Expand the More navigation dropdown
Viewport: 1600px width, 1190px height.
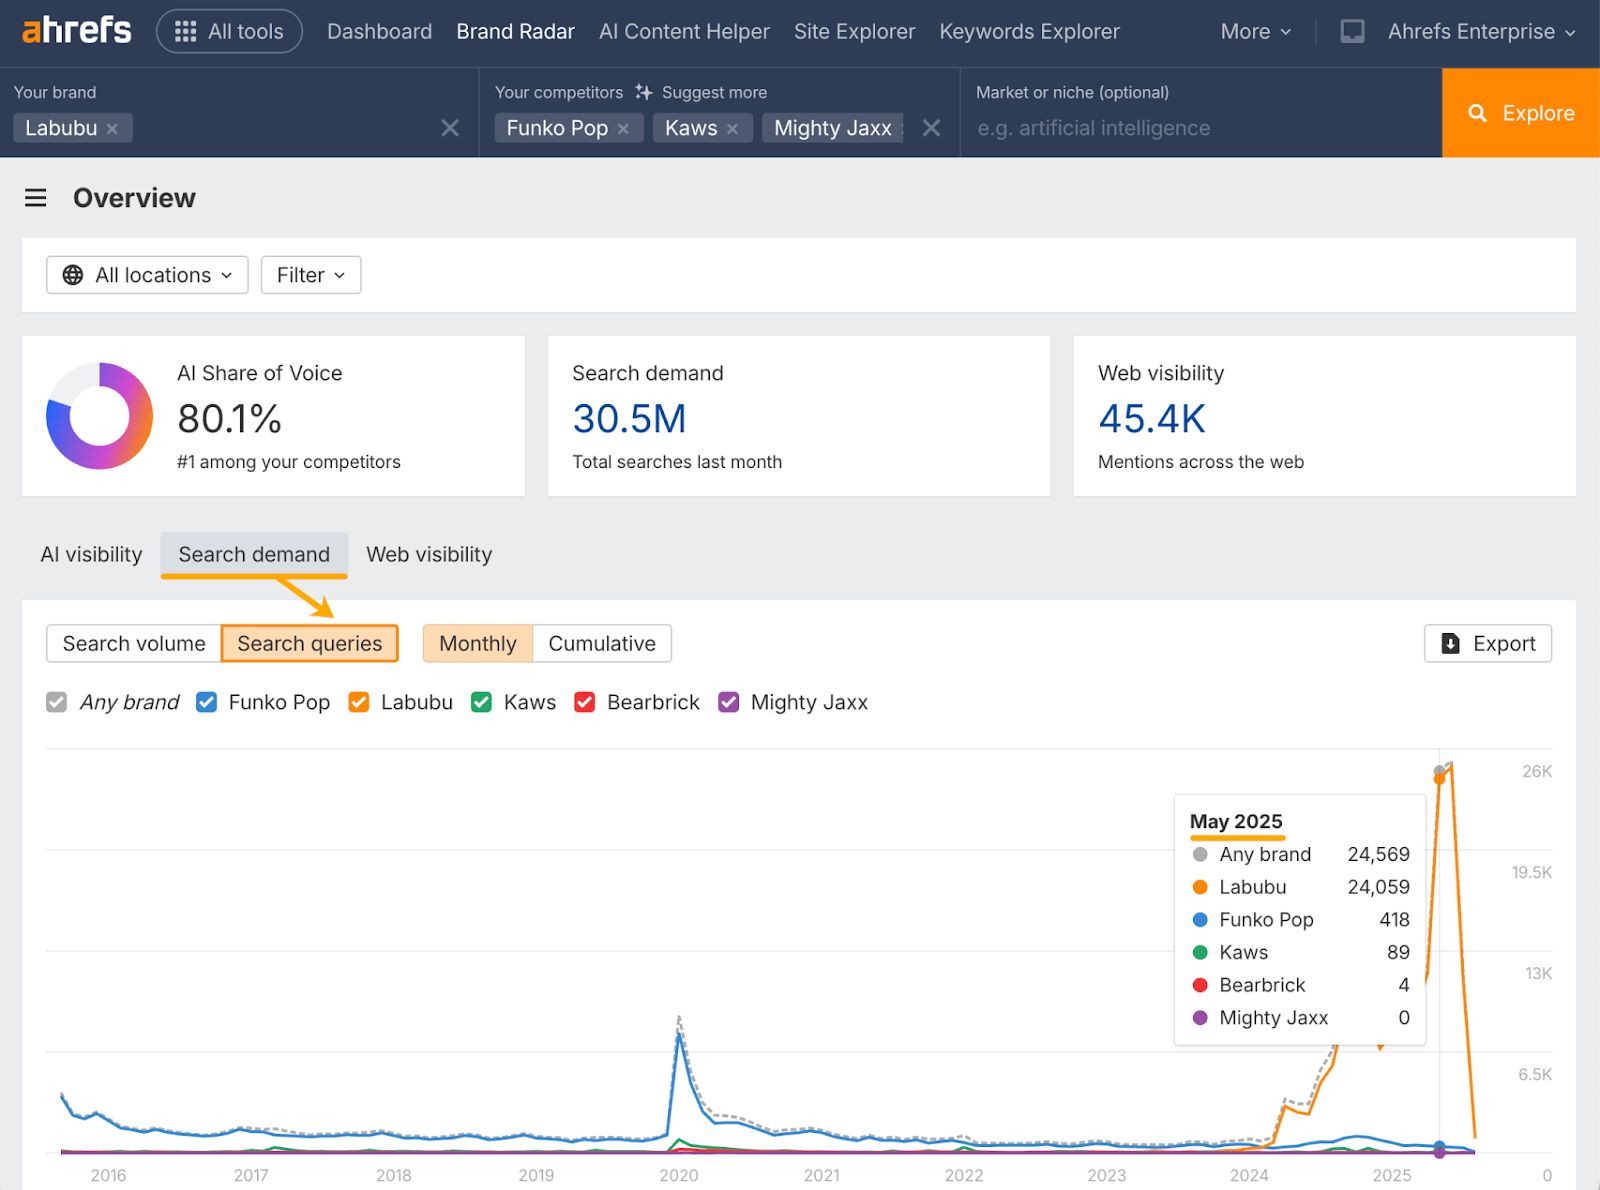click(1254, 31)
